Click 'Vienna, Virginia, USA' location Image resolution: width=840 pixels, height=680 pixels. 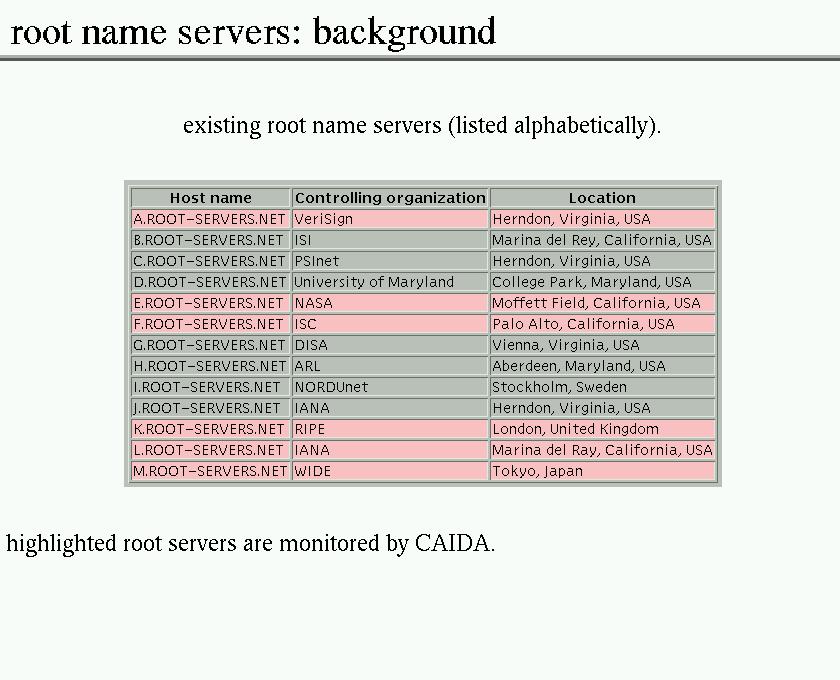click(x=603, y=345)
